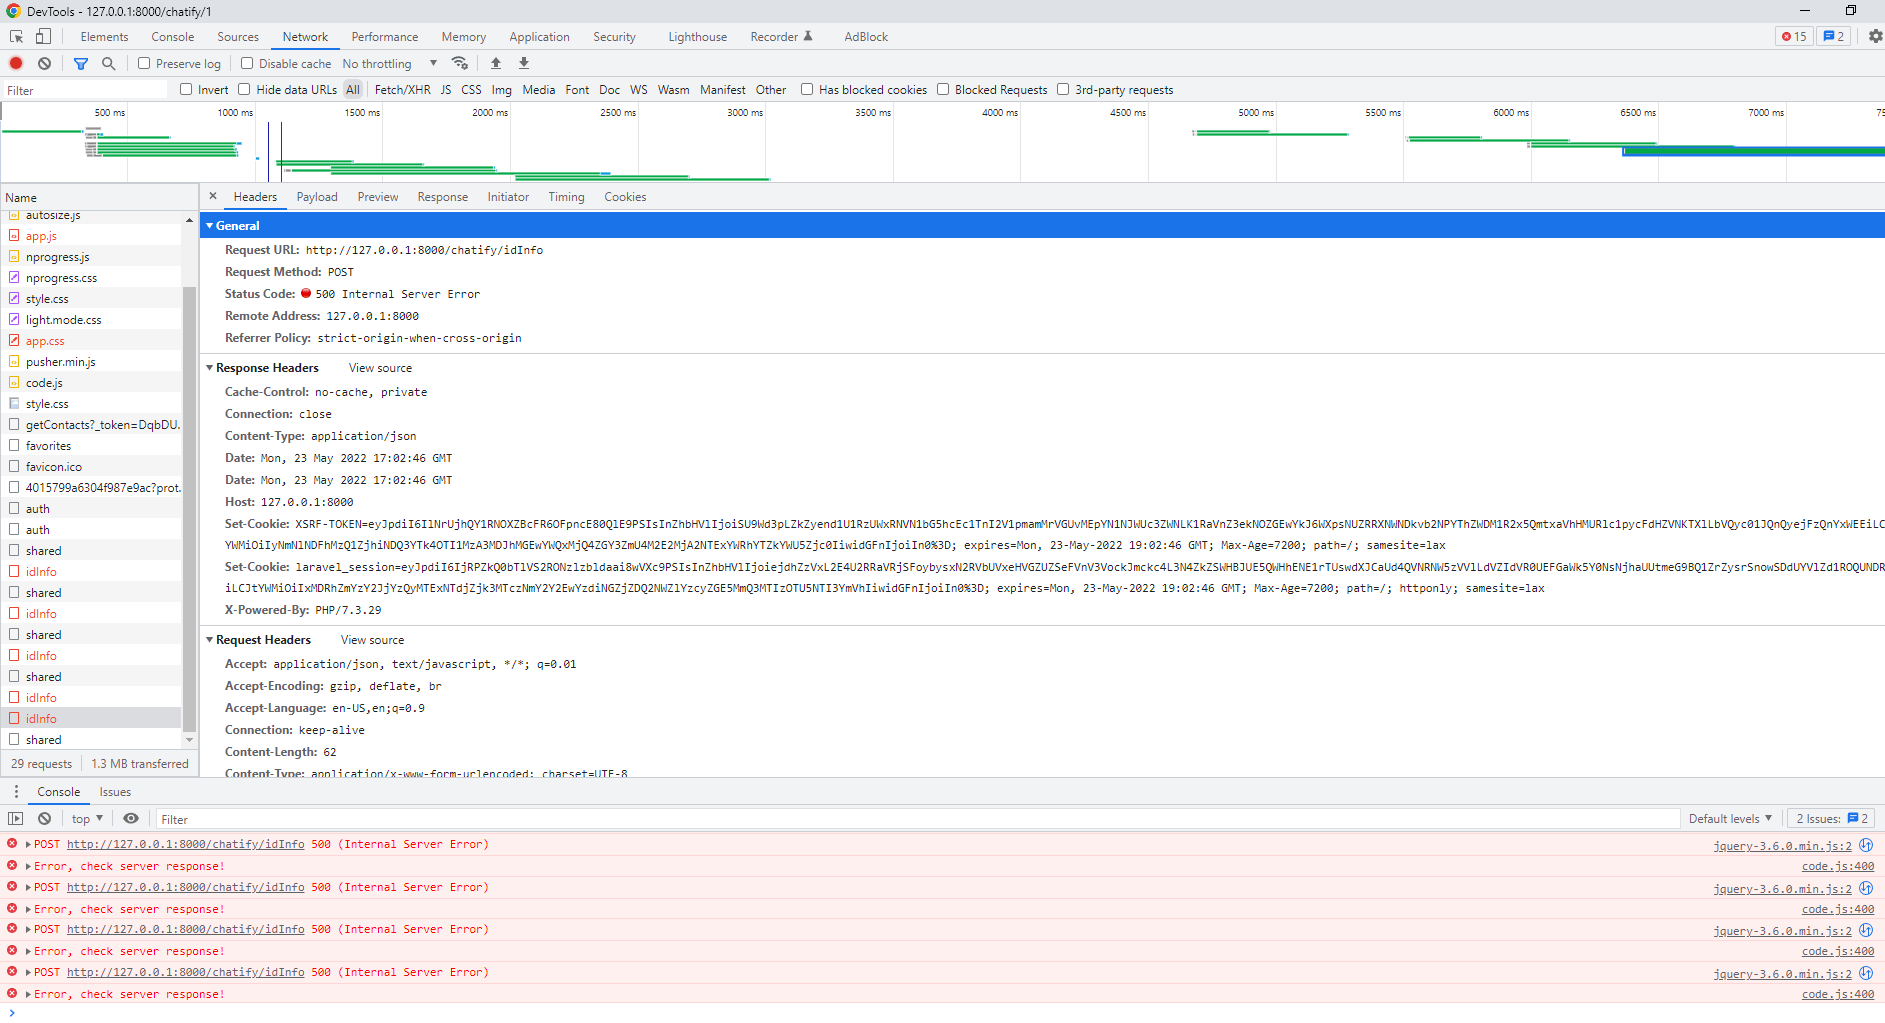Viewport: 1885px width, 1023px height.
Task: Open network conditions settings
Action: (460, 62)
